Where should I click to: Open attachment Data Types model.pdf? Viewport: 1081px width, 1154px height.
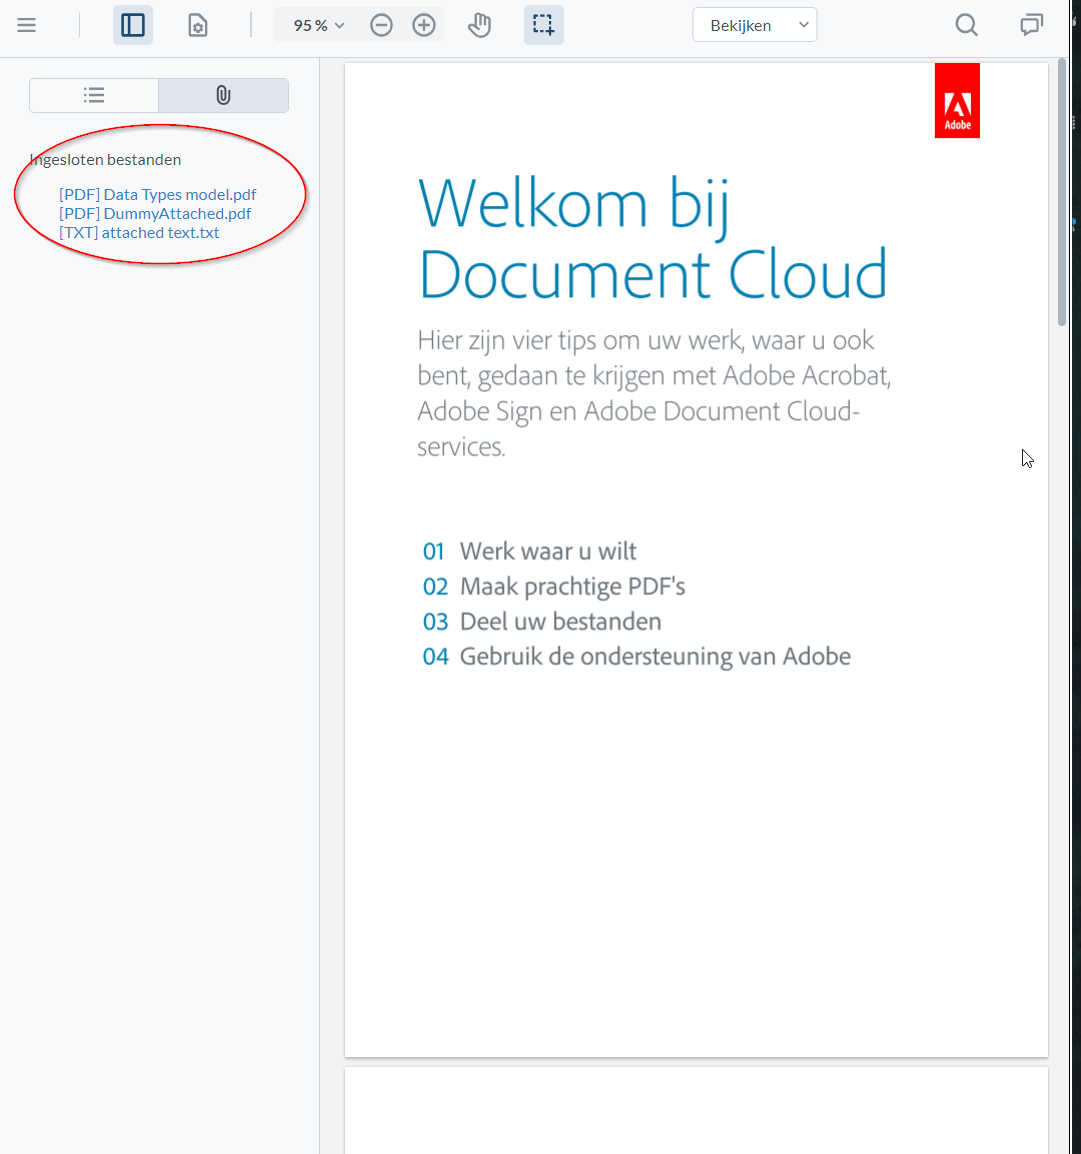pyautogui.click(x=158, y=195)
